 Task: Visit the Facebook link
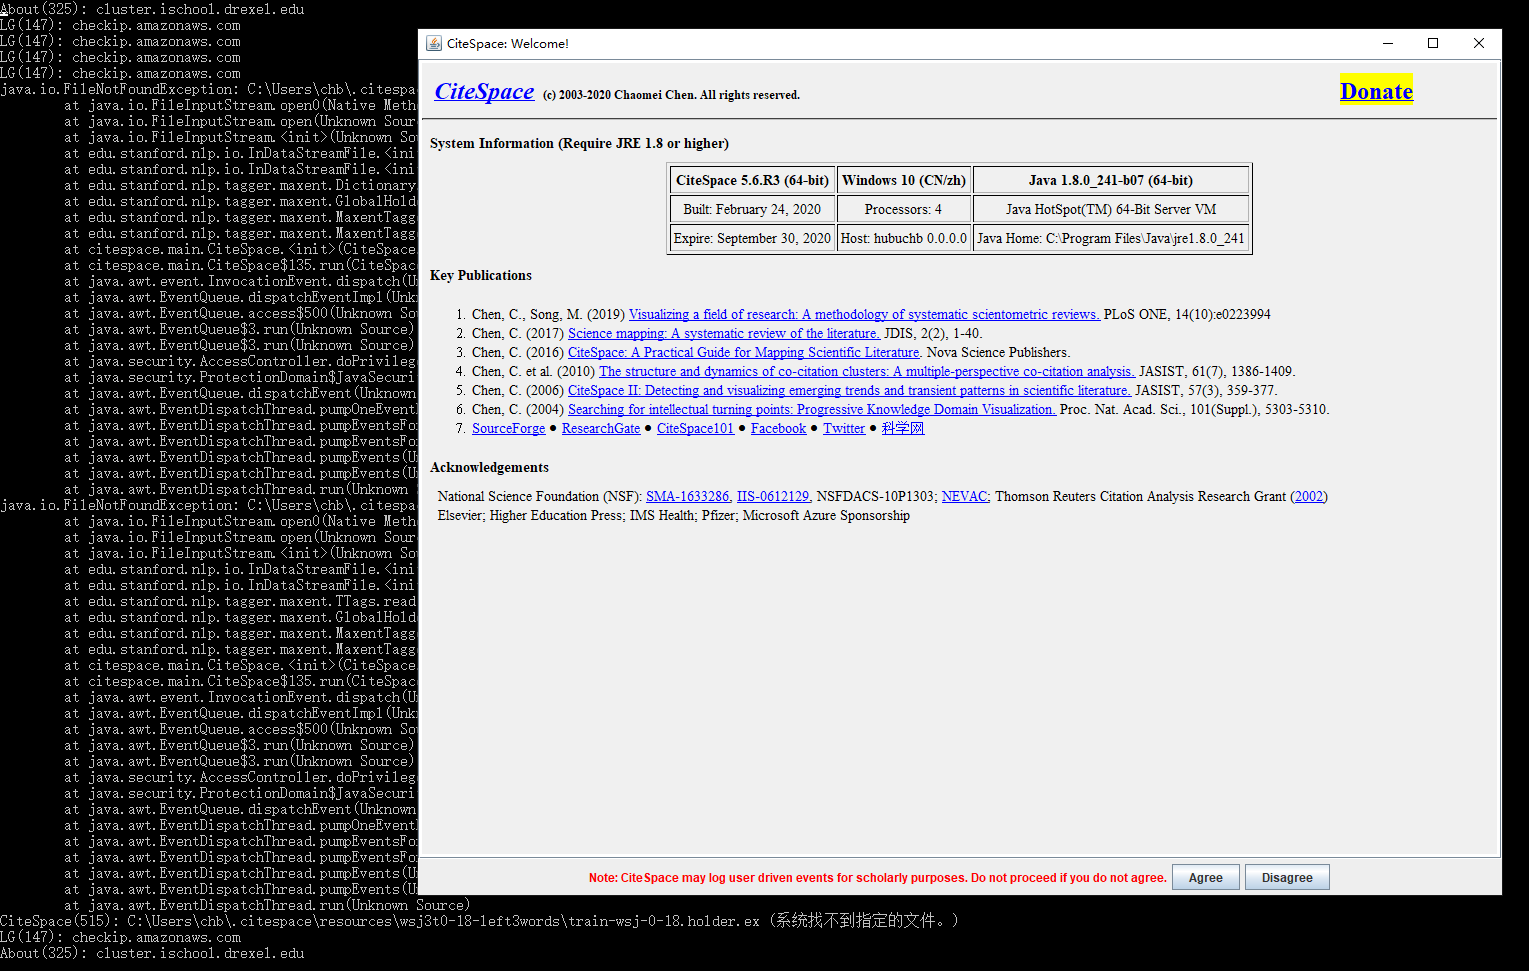[778, 428]
